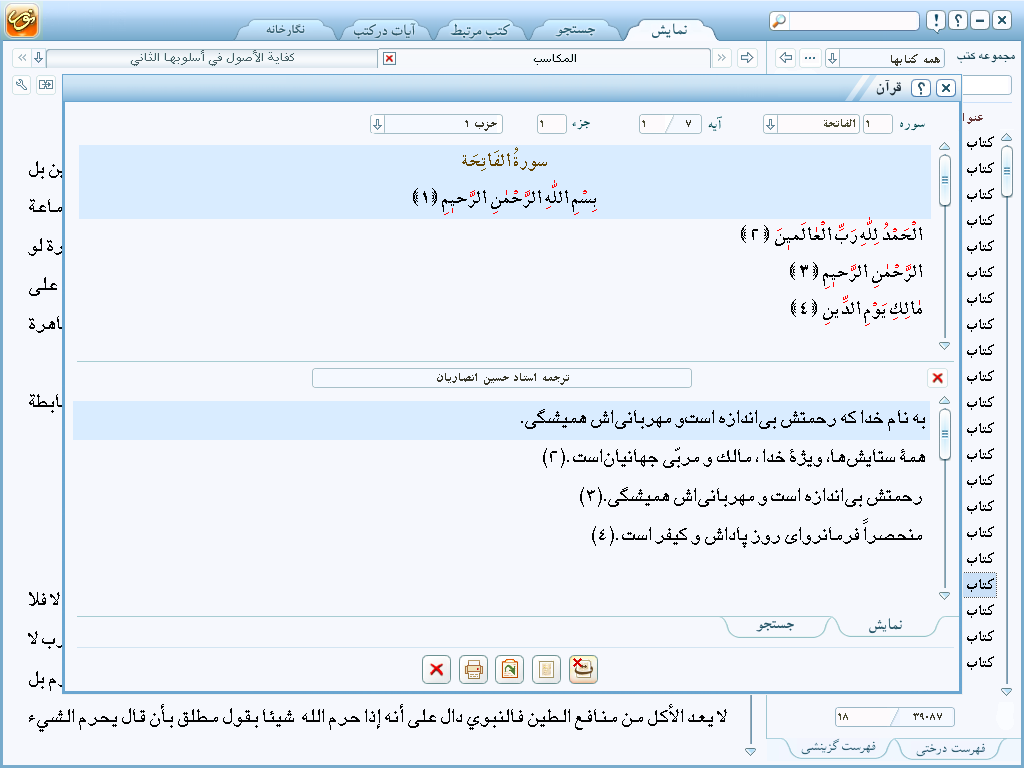Select translation line منحصراً فرمانروای روز پاداش (۴)

click(758, 536)
